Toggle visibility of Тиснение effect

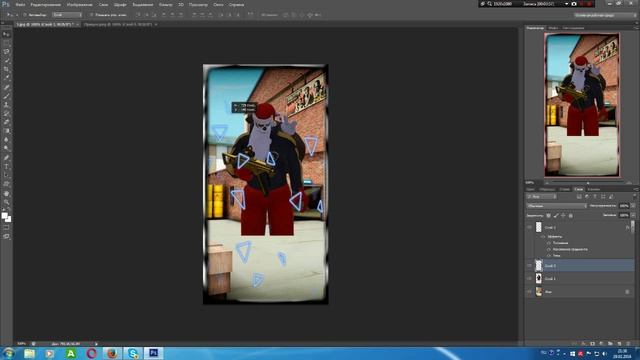[549, 243]
